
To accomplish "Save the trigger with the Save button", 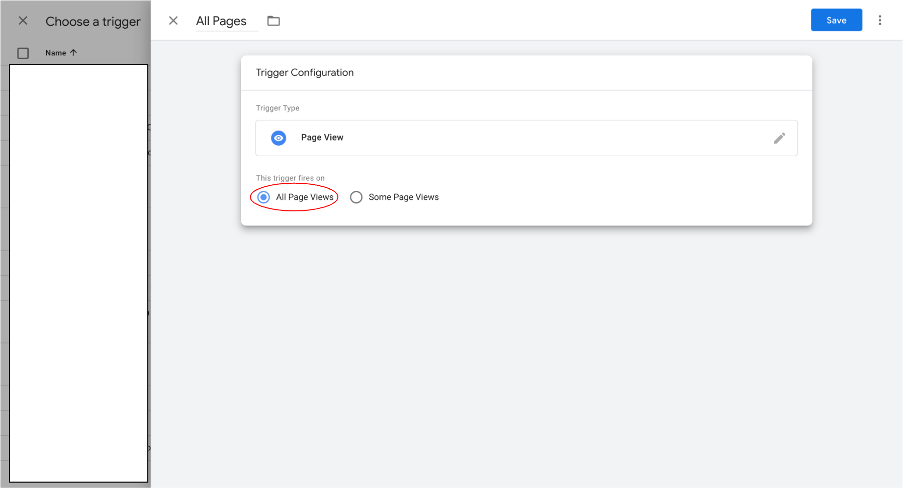I will pos(836,20).
